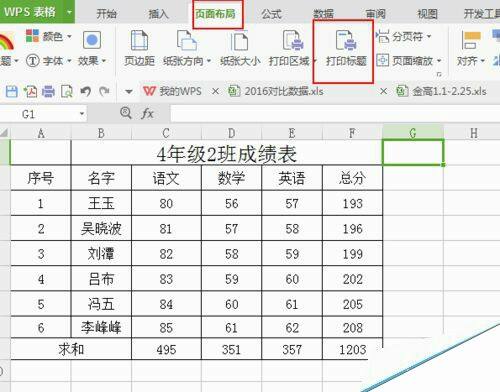Click the zoom magnifier beside fx
Image resolution: width=500 pixels, height=392 pixels.
[x=126, y=113]
